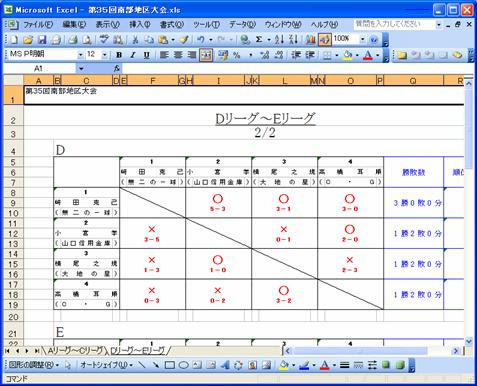
Task: Toggle Merge and Center button
Action: [x=206, y=55]
